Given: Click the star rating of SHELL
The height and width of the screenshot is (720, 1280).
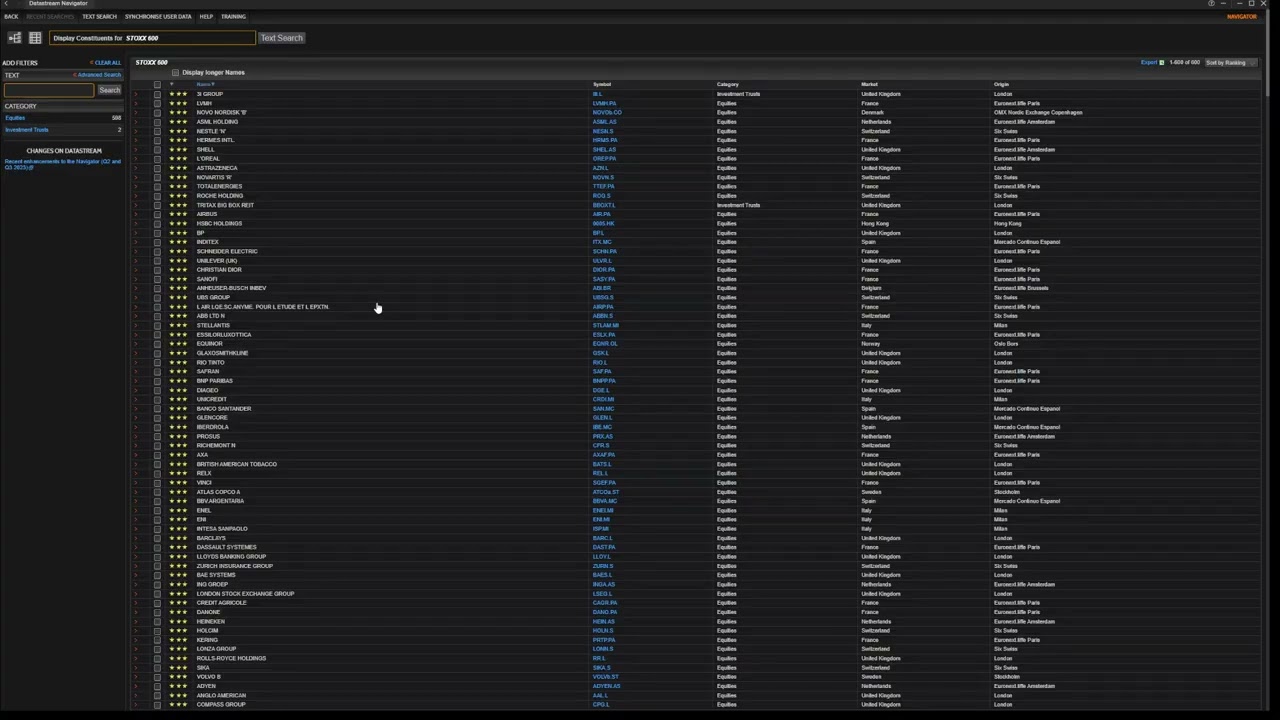Looking at the screenshot, I should coord(178,149).
